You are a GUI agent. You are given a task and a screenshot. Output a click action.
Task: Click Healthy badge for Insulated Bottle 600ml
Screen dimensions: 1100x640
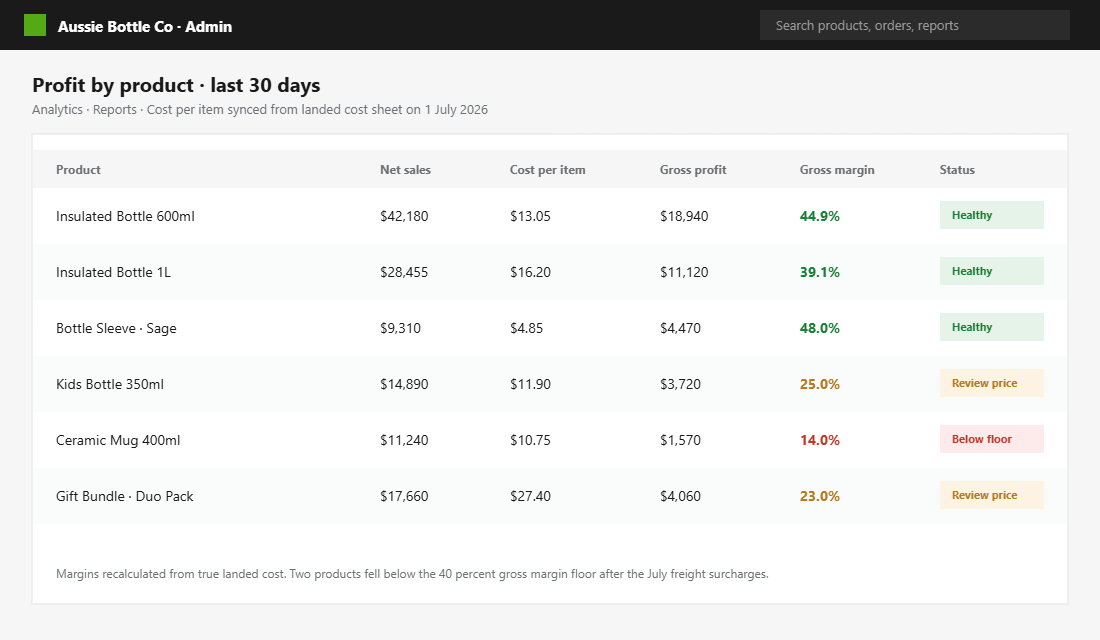click(991, 215)
